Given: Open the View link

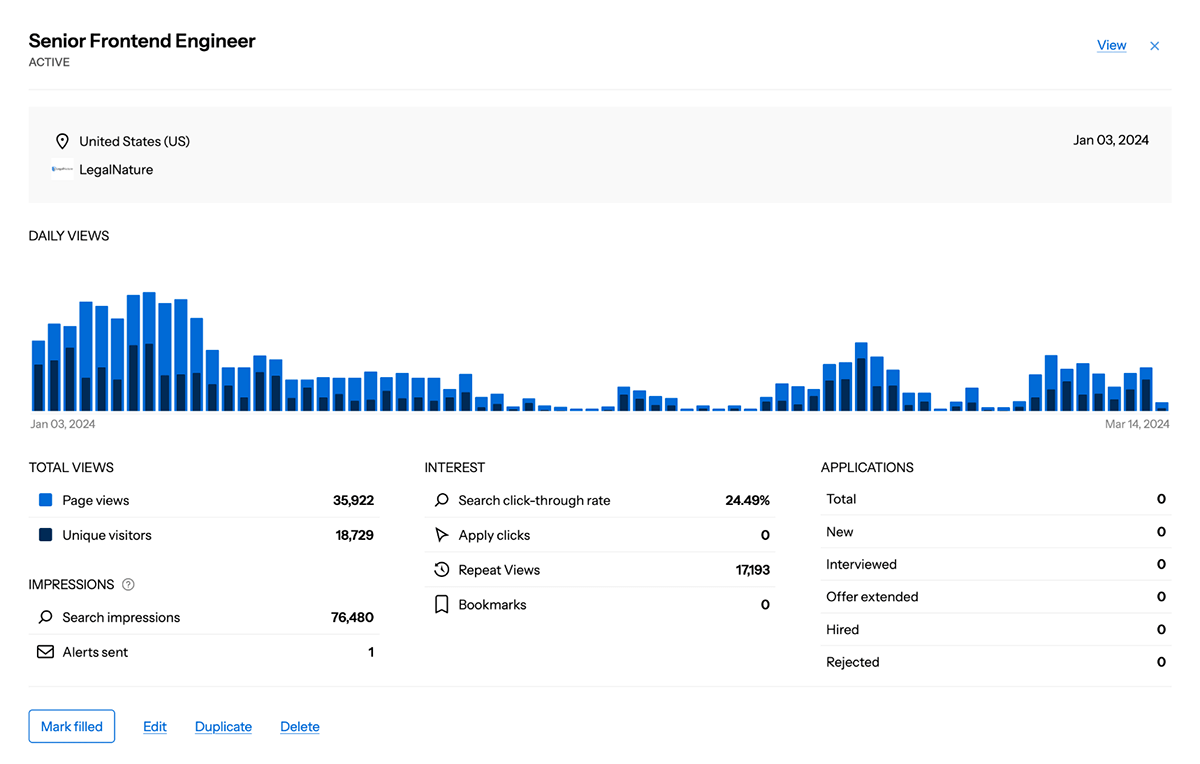Looking at the screenshot, I should pyautogui.click(x=1111, y=45).
